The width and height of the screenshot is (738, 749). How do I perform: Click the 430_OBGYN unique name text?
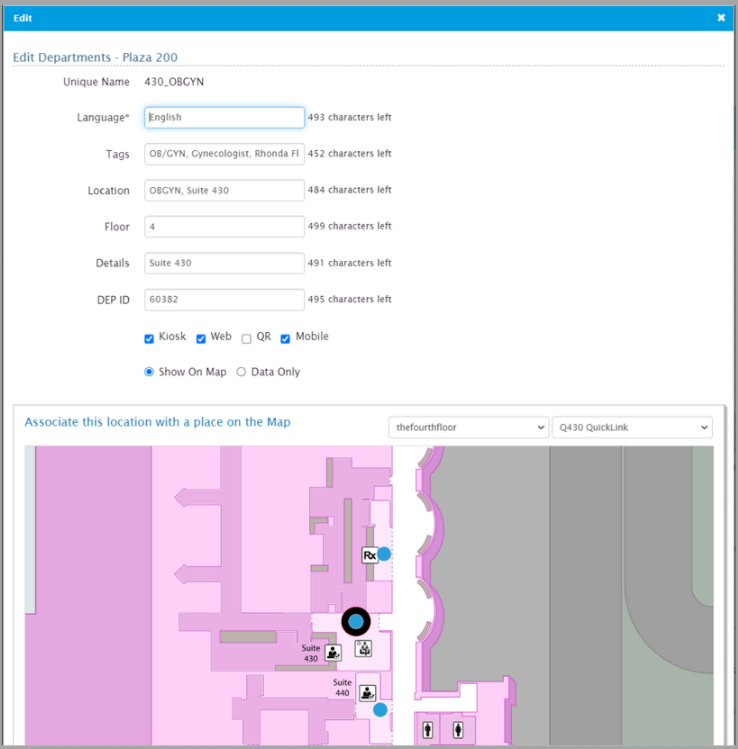point(174,82)
